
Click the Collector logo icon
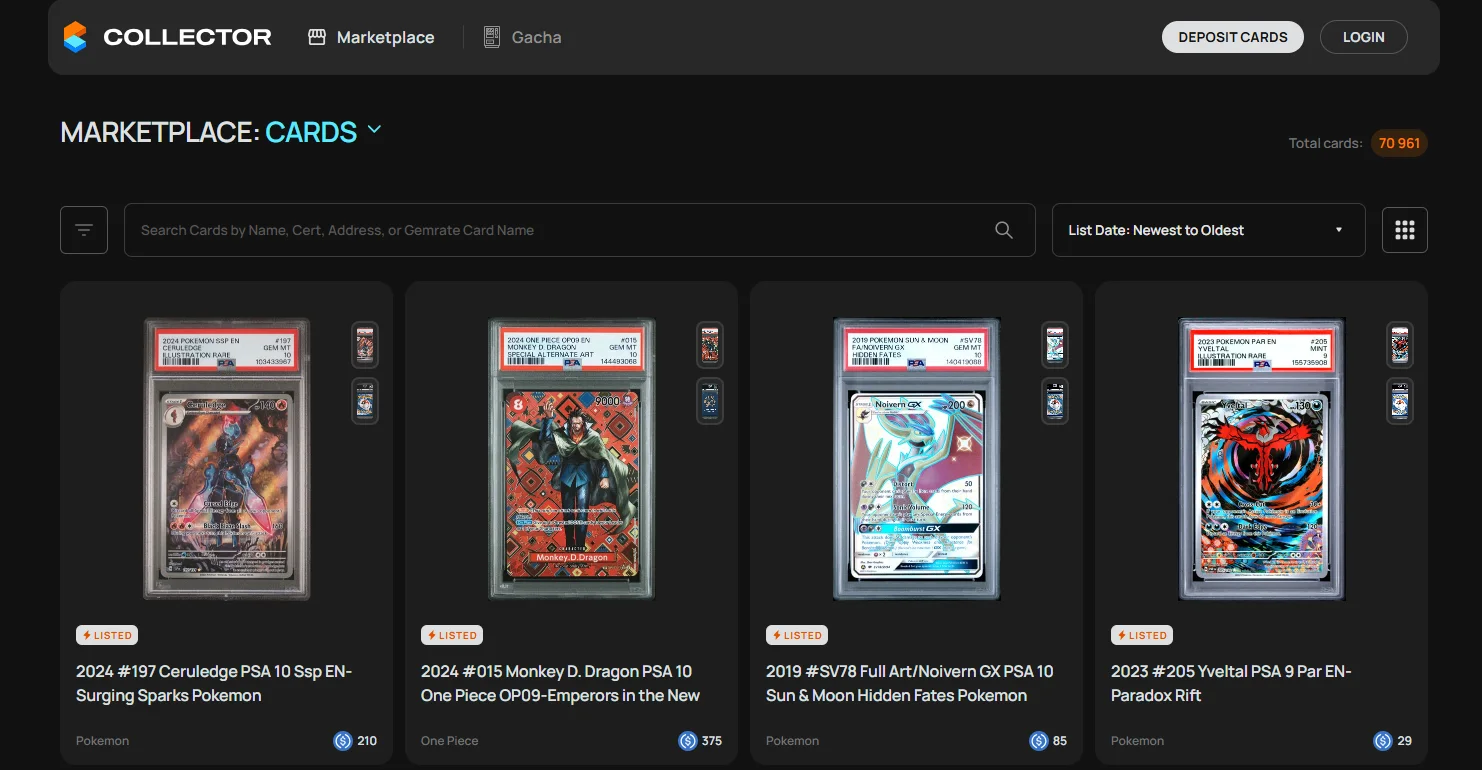(75, 37)
